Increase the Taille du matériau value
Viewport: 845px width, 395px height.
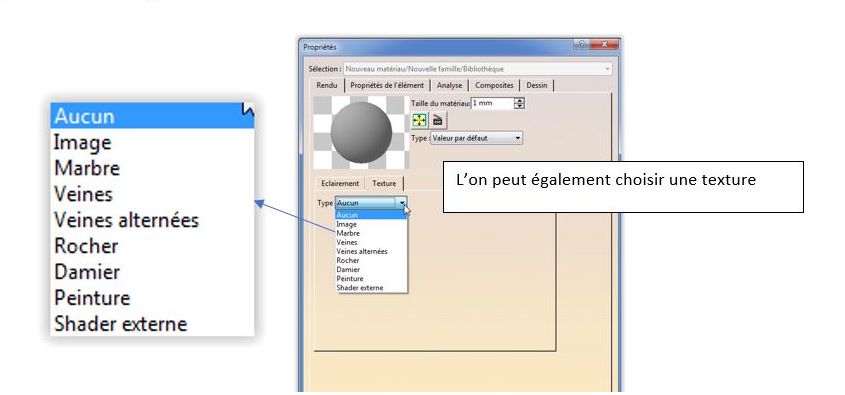pyautogui.click(x=519, y=100)
